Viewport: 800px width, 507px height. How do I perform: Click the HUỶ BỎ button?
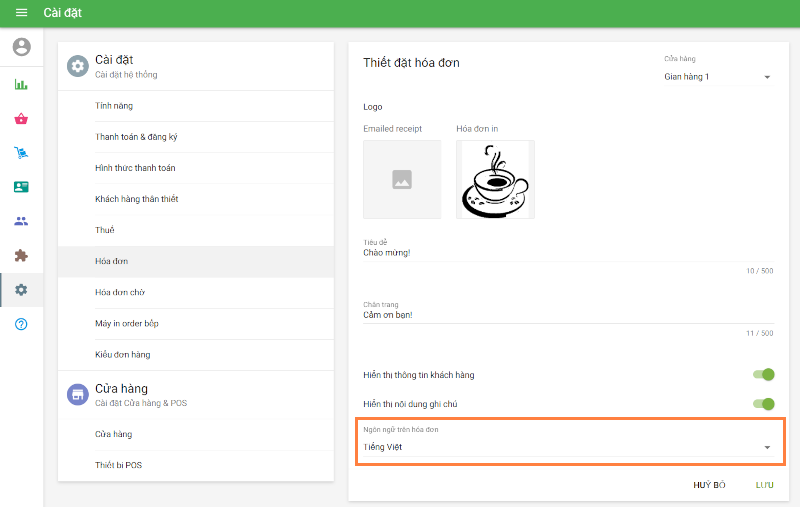(x=709, y=484)
